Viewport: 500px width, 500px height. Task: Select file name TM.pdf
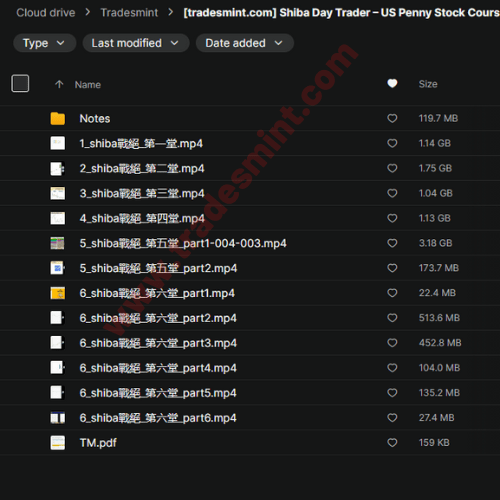point(98,443)
